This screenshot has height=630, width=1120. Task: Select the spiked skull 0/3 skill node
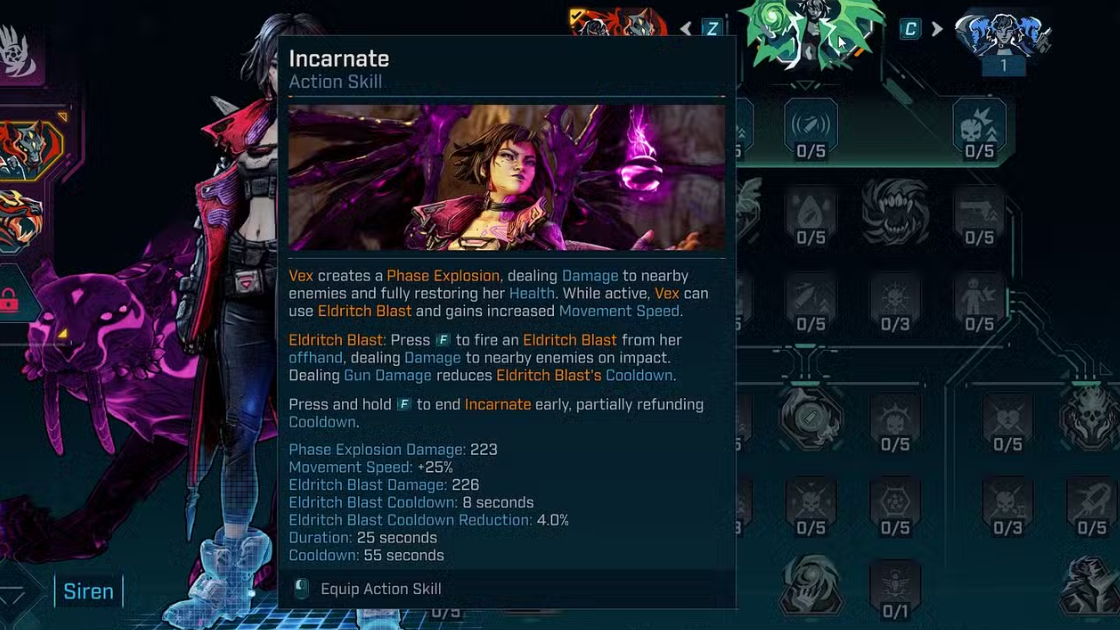pos(895,304)
